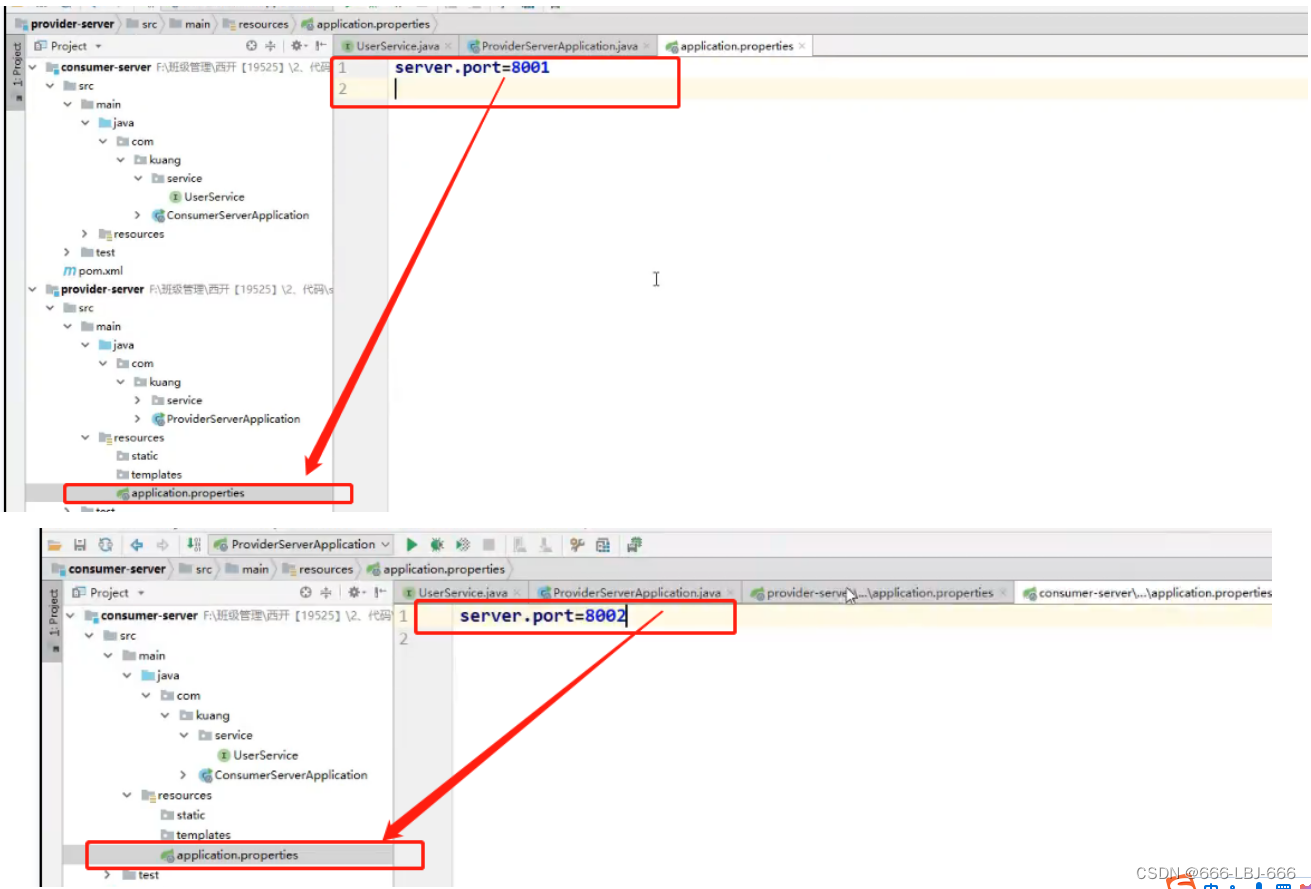Select highlighted application.properties in 8002 window tree
1311x889 pixels.
[x=230, y=855]
